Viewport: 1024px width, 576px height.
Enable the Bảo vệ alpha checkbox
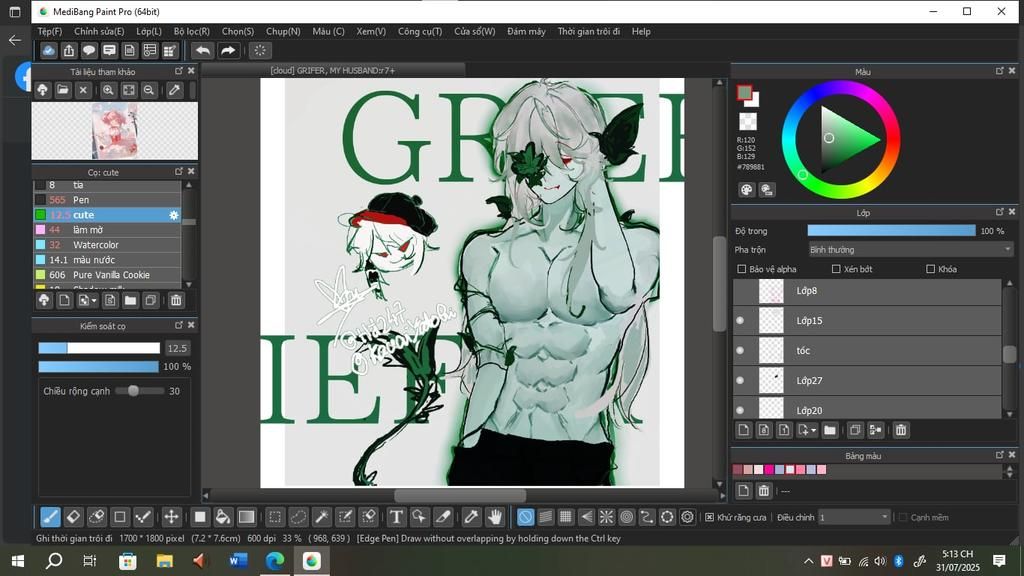click(x=741, y=269)
